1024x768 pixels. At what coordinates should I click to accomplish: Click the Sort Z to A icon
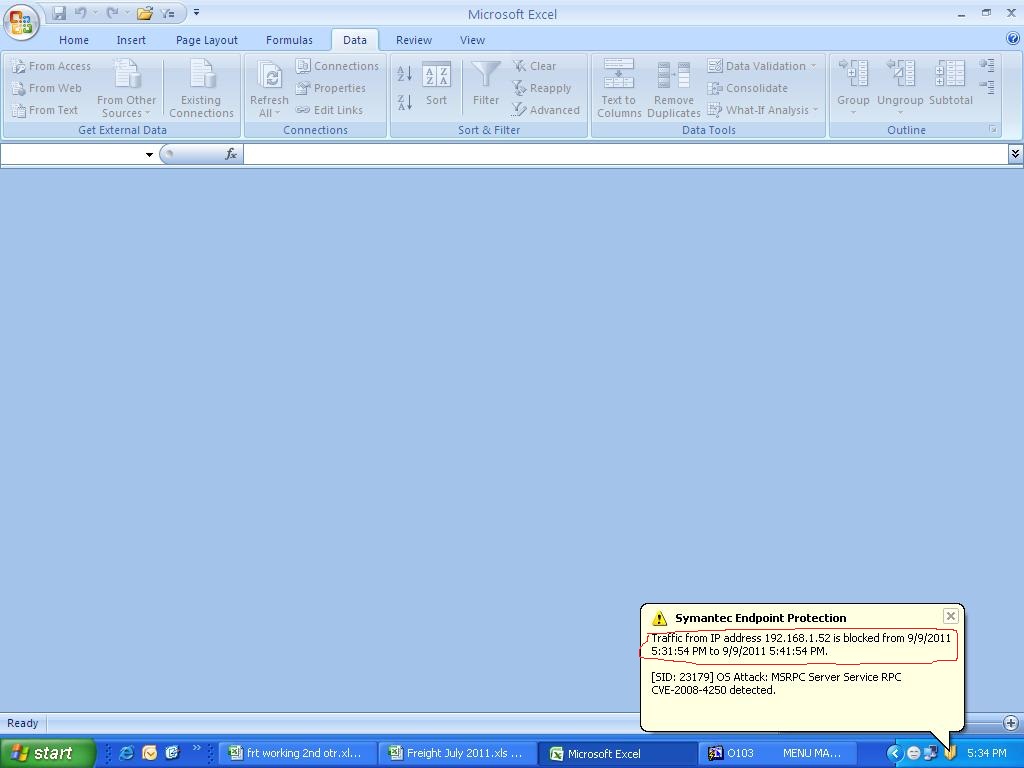(404, 102)
